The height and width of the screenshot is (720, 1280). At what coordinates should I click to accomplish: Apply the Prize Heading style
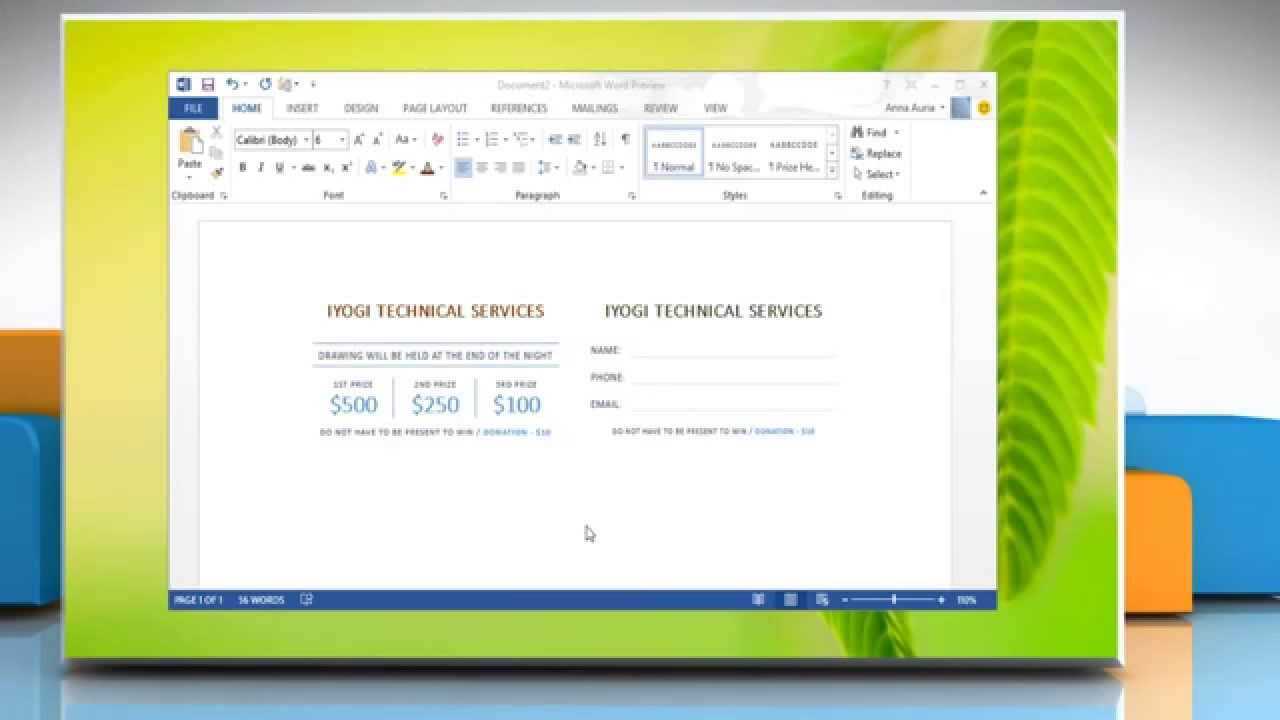click(795, 153)
